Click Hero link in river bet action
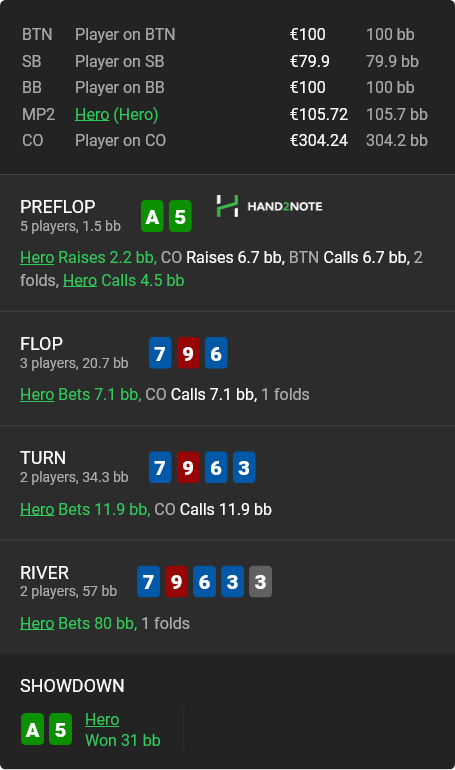Image resolution: width=455 pixels, height=770 pixels. [x=37, y=623]
